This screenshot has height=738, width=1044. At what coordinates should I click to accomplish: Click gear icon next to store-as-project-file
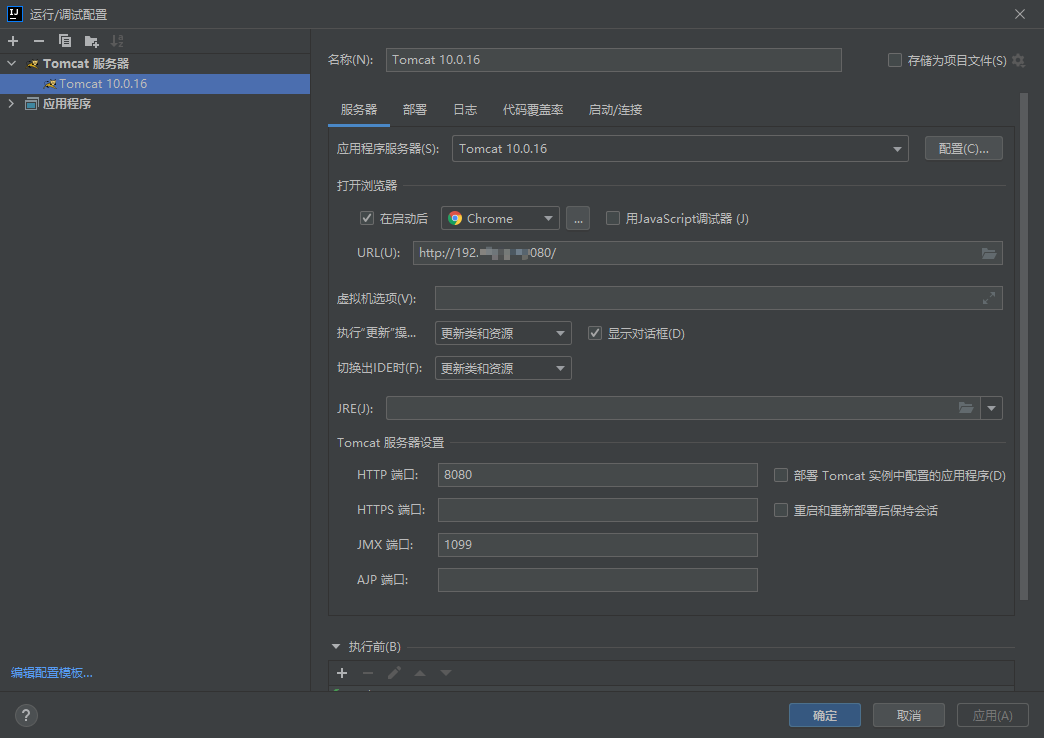click(x=1019, y=61)
